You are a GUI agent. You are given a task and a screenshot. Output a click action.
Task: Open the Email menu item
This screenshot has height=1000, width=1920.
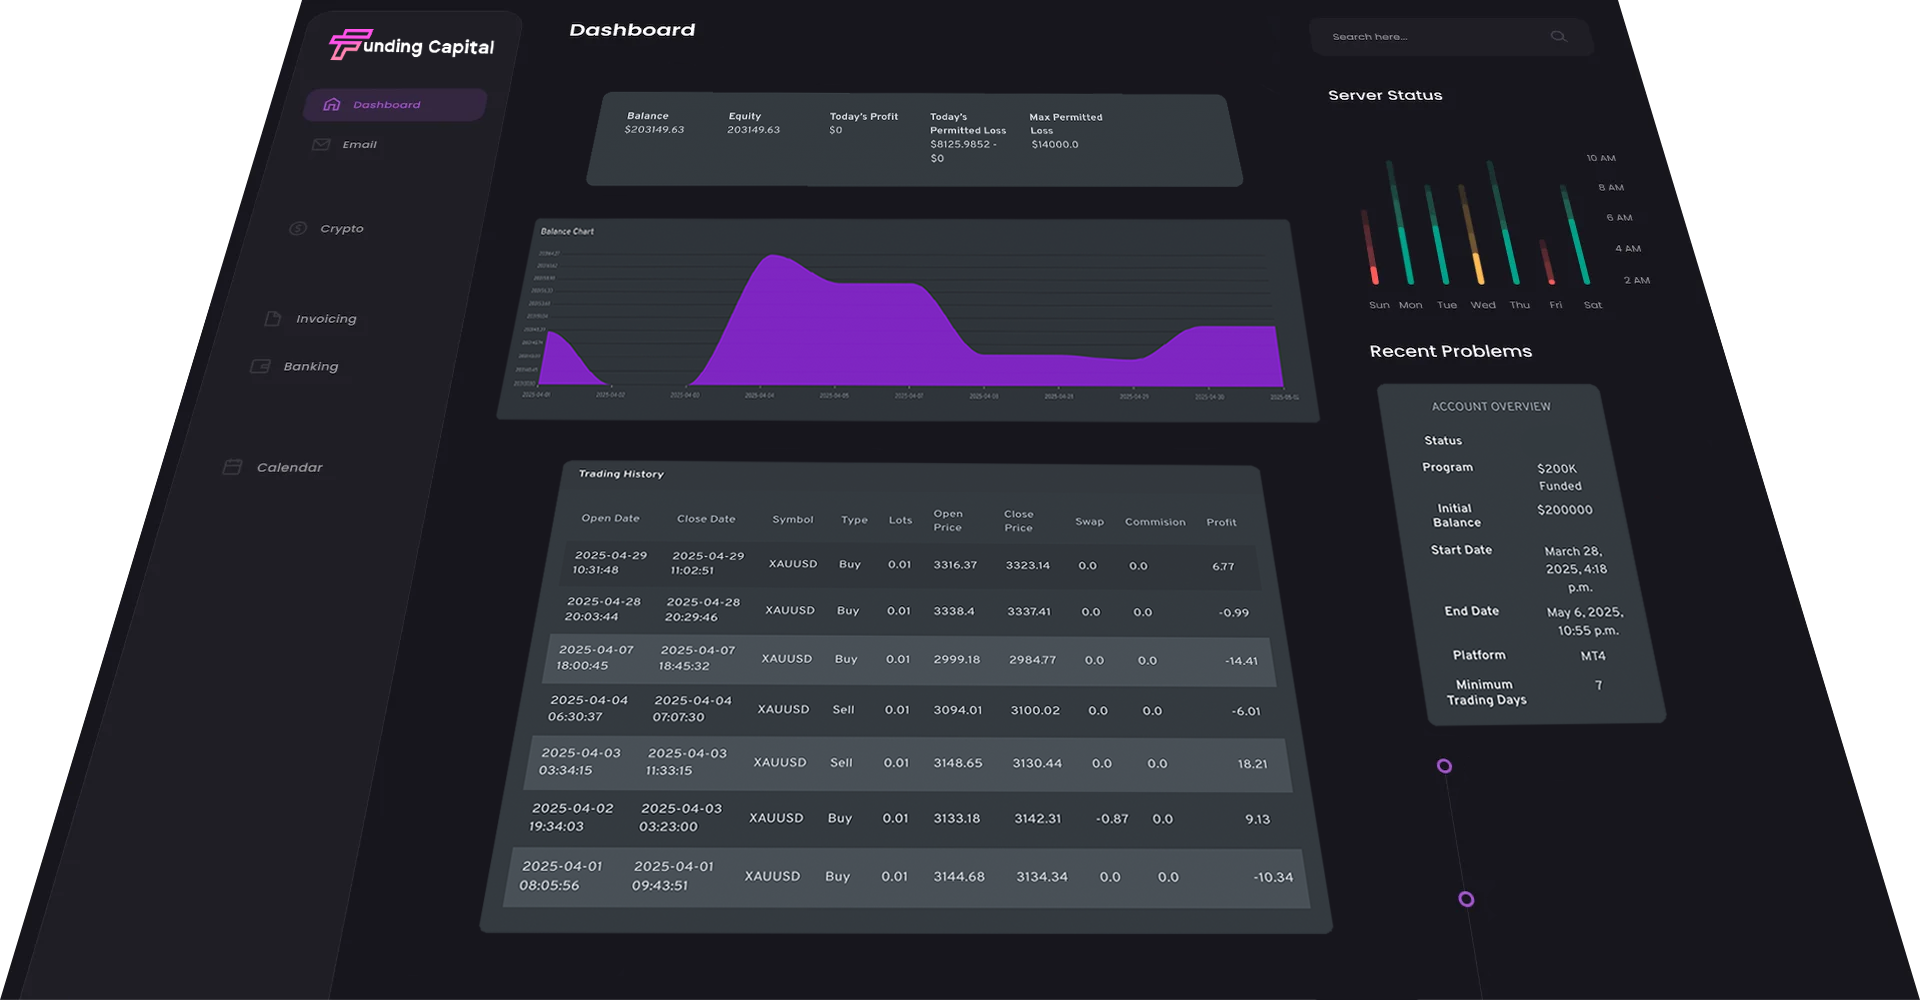(x=359, y=145)
